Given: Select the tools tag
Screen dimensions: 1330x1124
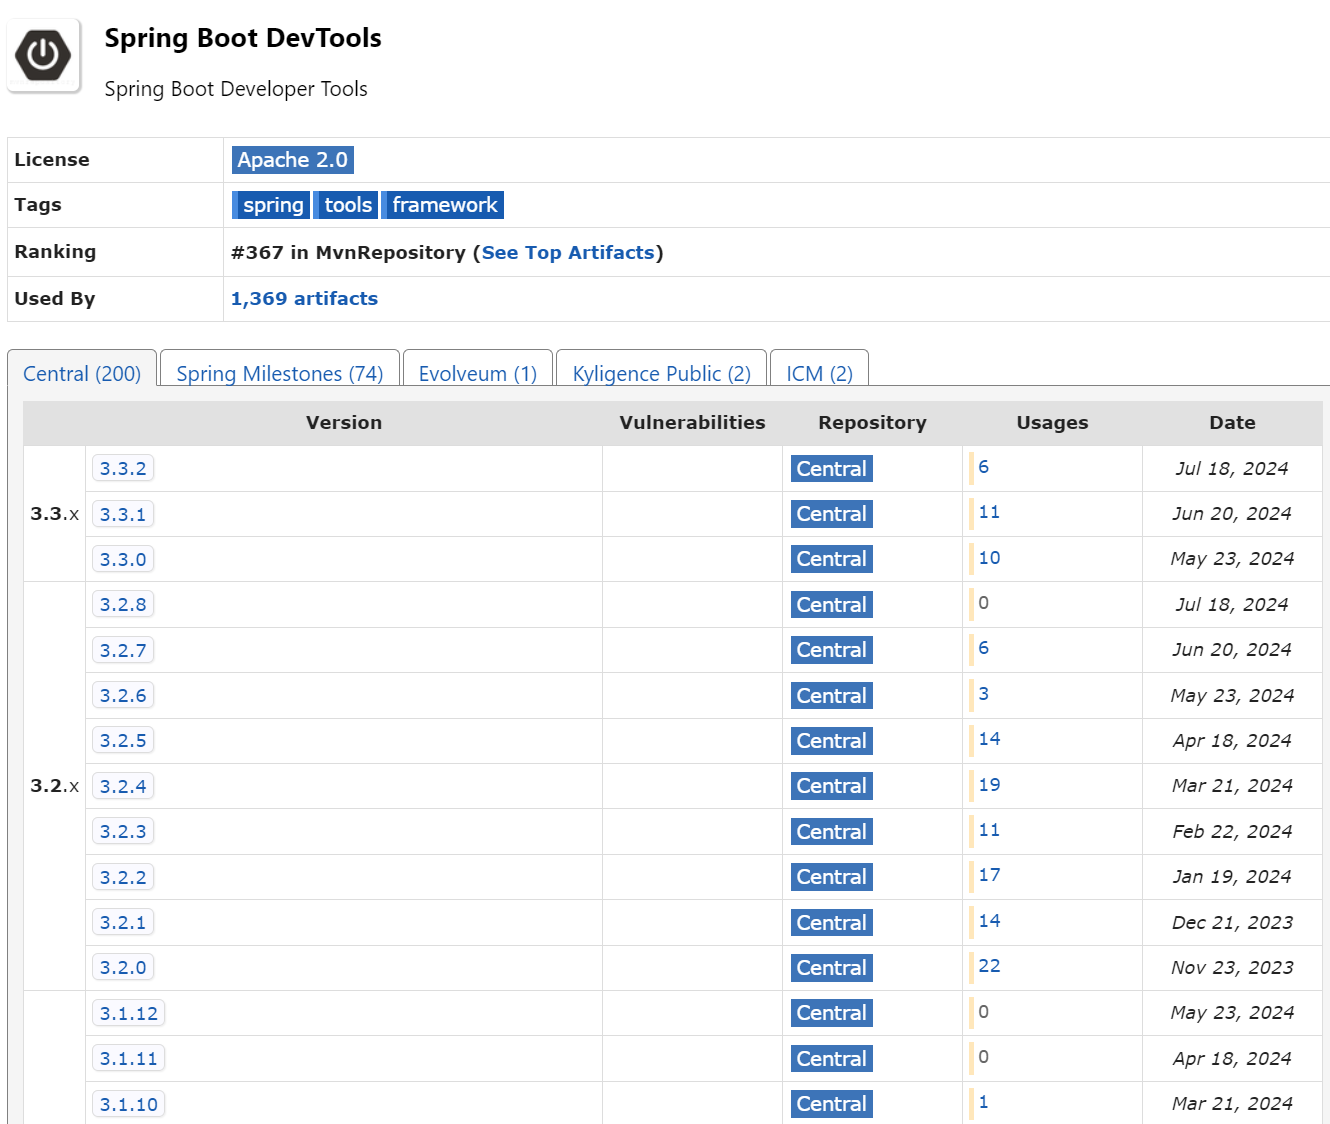Looking at the screenshot, I should pyautogui.click(x=347, y=205).
